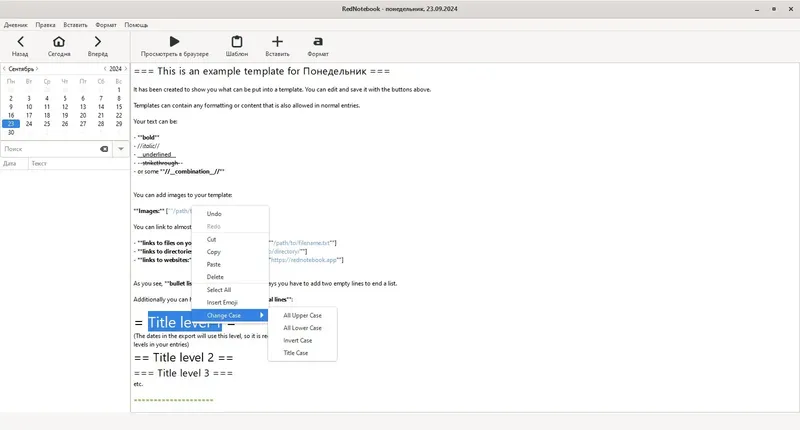The image size is (800, 430).
Task: Select day 12 in the calendar
Action: 65,107
